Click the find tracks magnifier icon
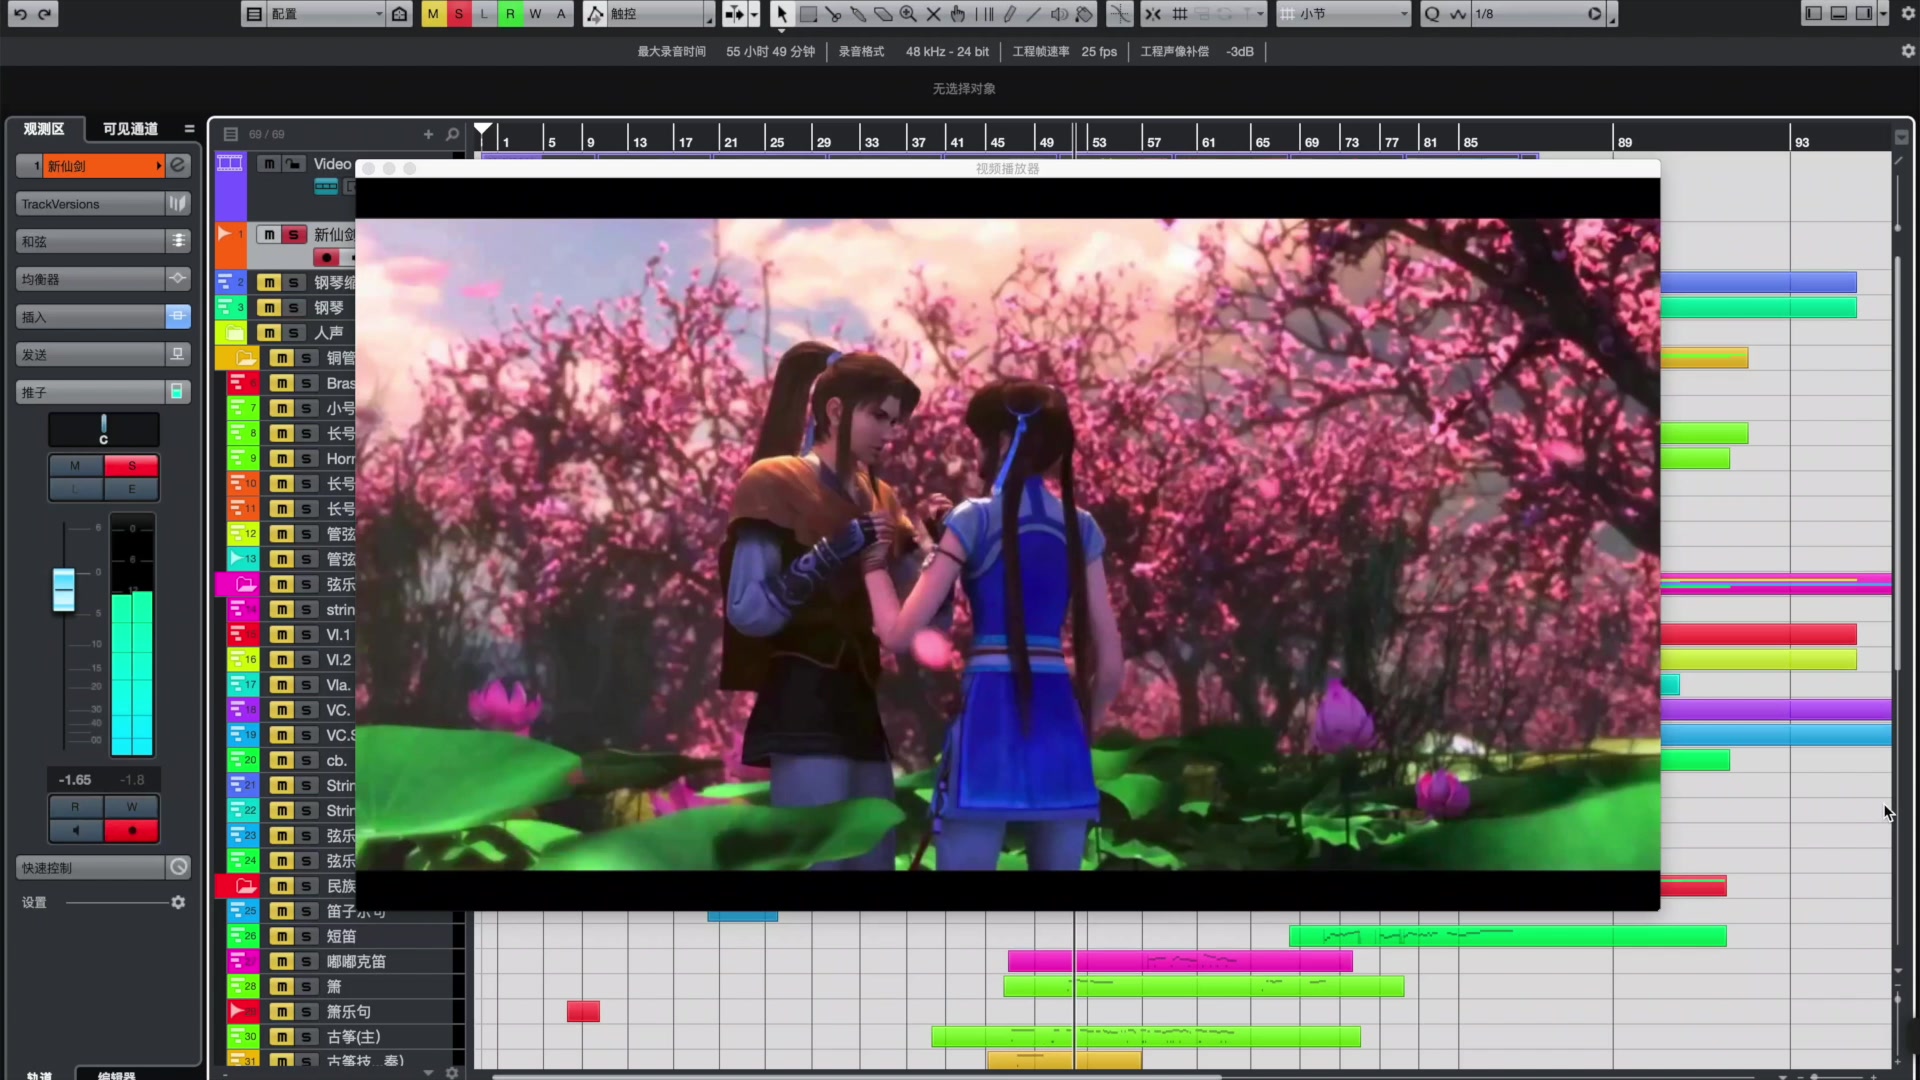 452,134
